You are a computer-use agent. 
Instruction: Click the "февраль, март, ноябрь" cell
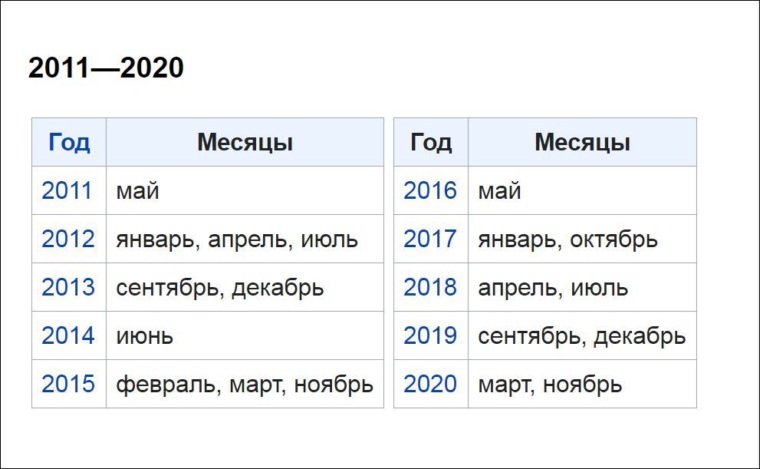click(x=244, y=383)
